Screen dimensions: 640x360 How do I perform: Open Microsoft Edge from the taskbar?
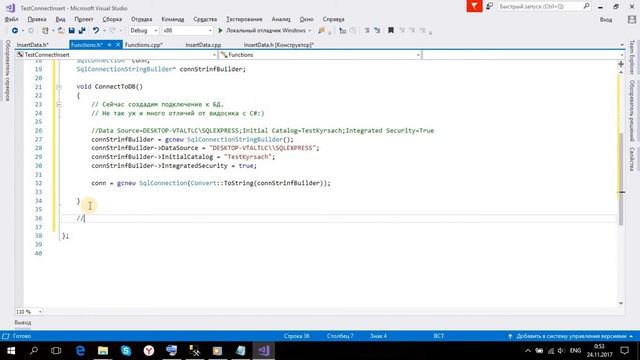pos(80,351)
